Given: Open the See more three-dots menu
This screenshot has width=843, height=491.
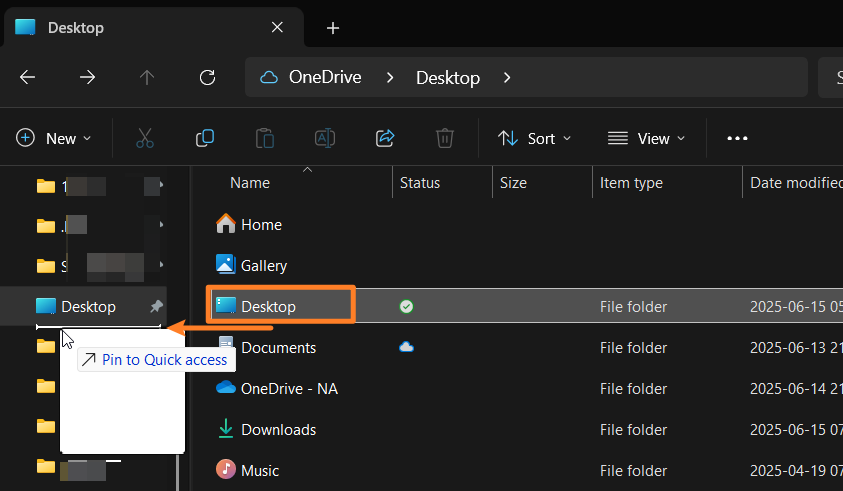Looking at the screenshot, I should coord(737,138).
